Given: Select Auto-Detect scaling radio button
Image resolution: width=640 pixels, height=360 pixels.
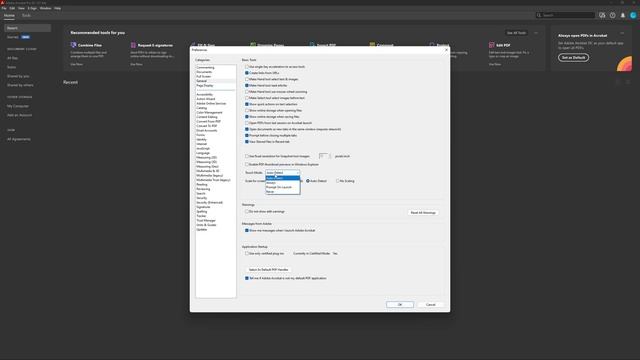Looking at the screenshot, I should point(308,181).
